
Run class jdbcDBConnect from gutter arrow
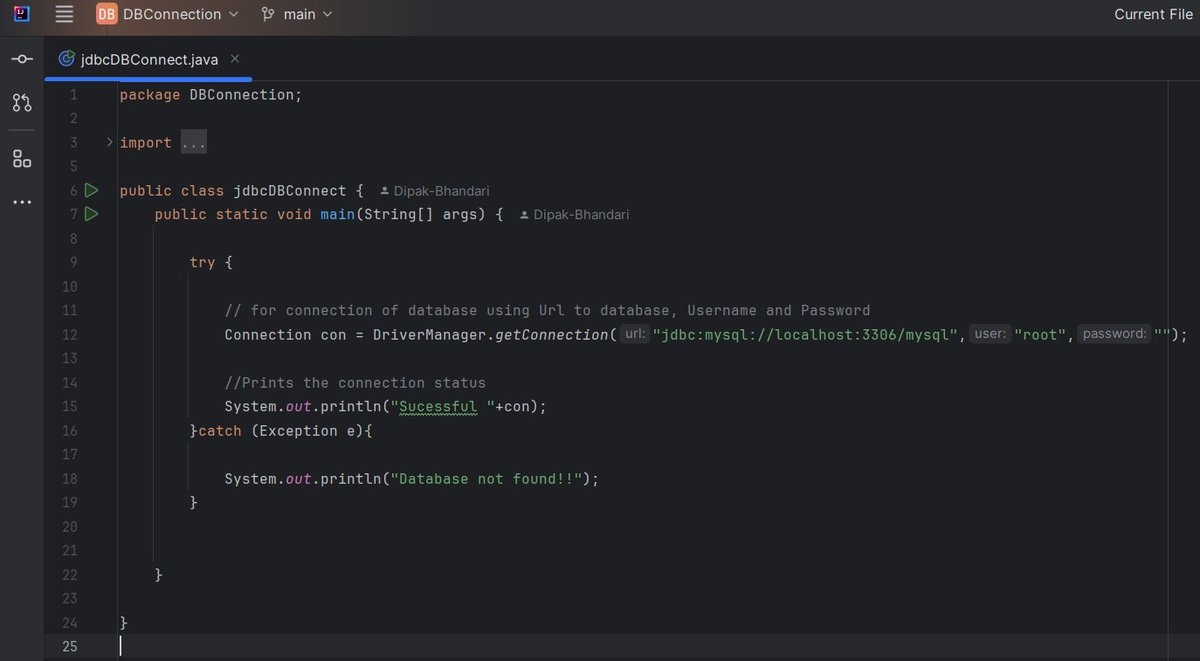coord(91,190)
